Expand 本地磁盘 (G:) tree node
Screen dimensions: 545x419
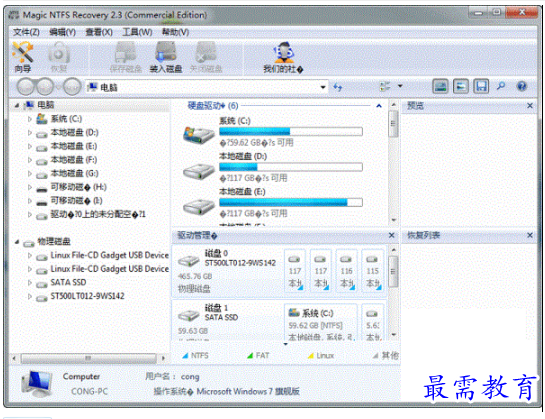[30, 174]
